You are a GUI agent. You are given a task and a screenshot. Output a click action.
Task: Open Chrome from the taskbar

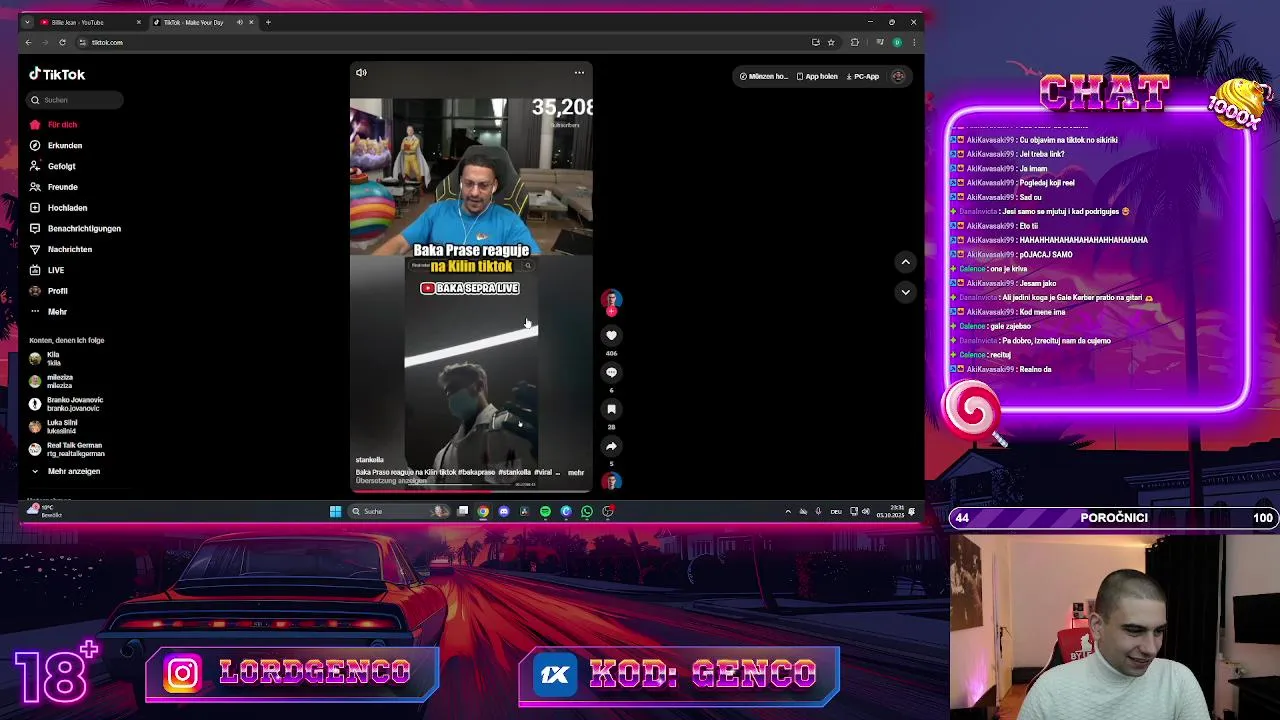coord(483,511)
